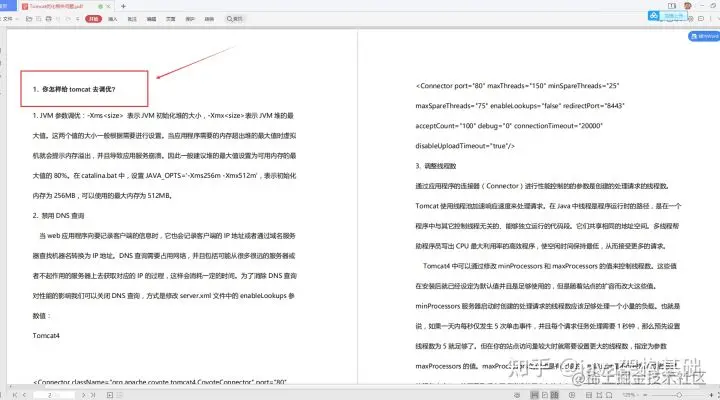Open the zoom percentage dropdown
Viewport: 720px width, 400px height.
[x=630, y=395]
